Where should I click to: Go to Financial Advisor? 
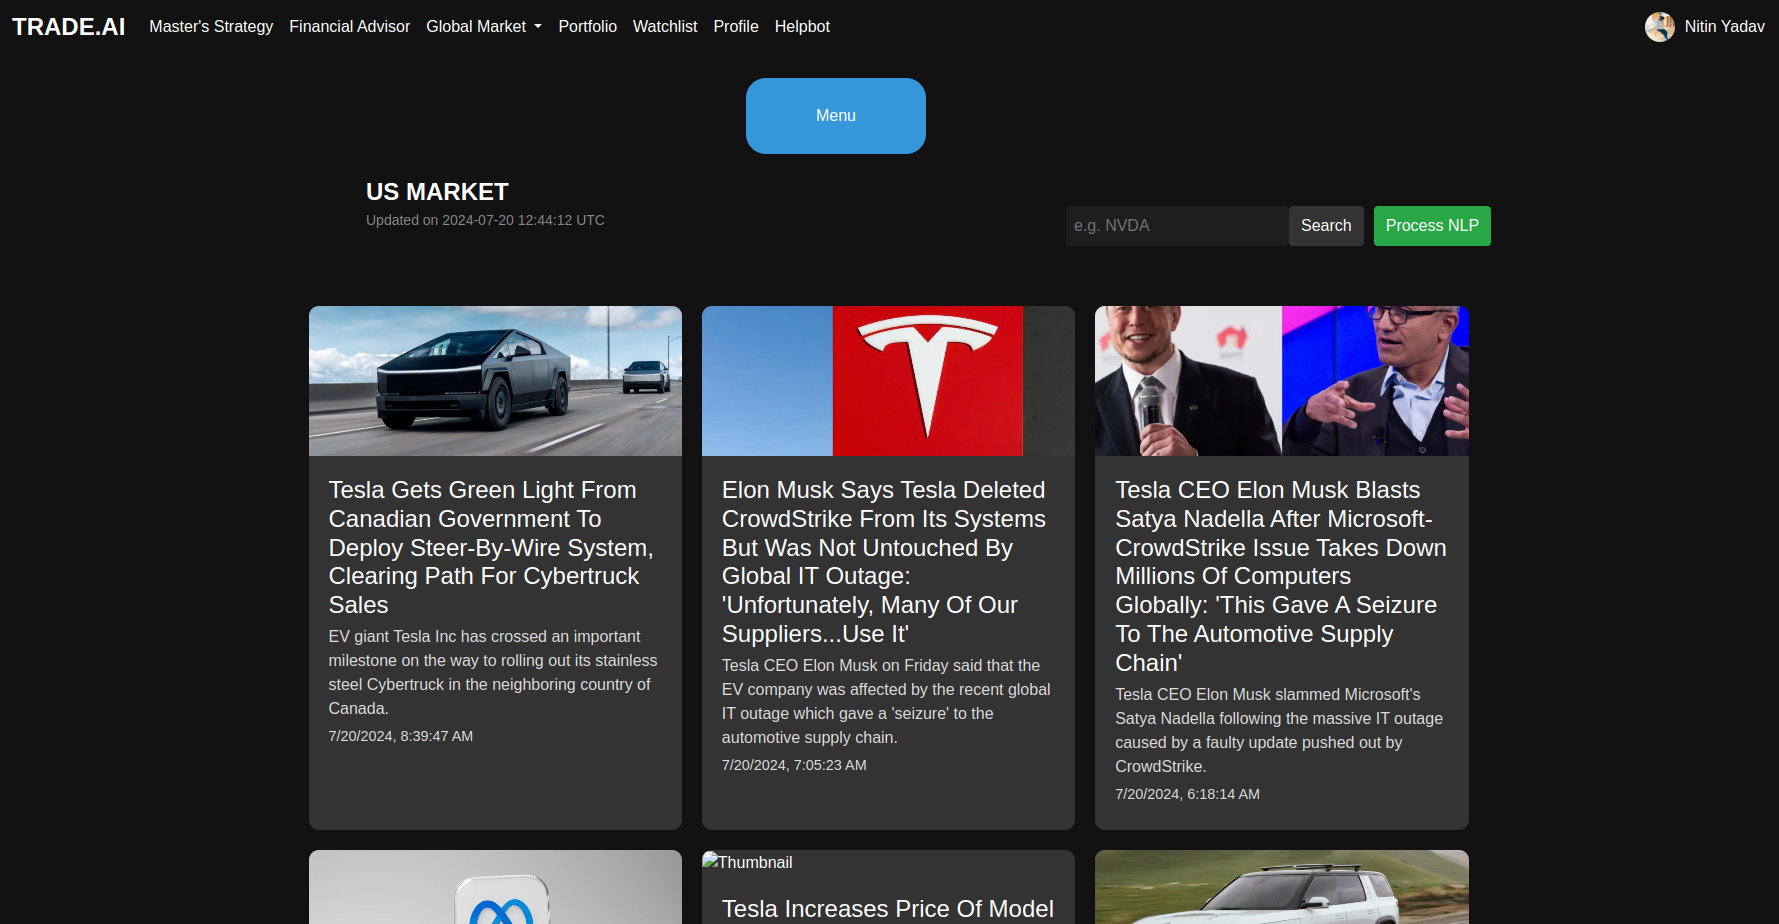point(349,27)
